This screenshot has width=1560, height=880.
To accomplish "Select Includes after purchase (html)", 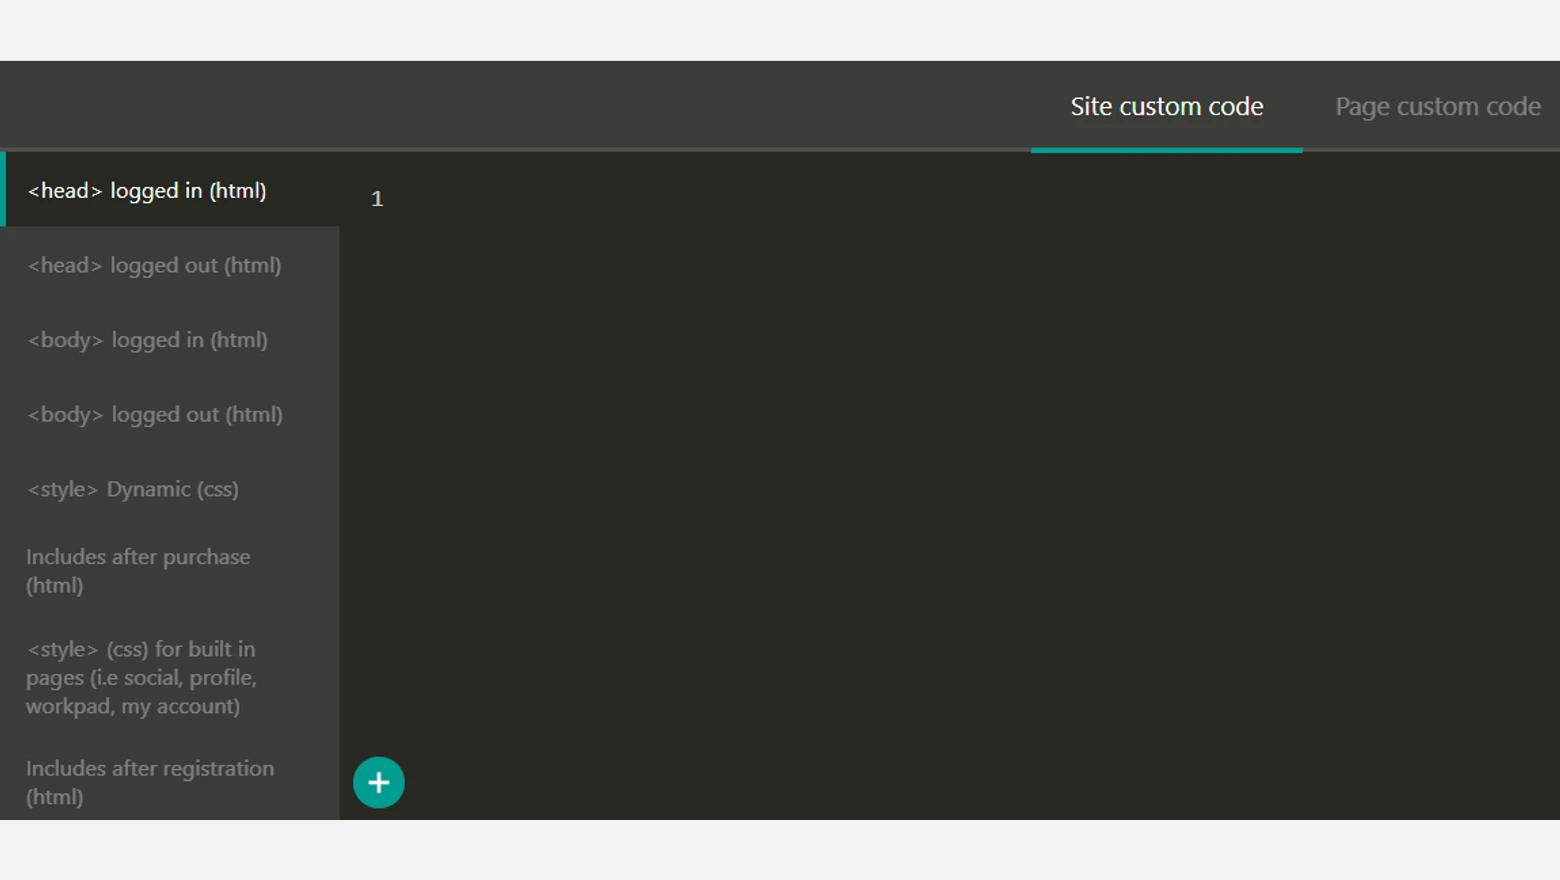I will [x=170, y=571].
